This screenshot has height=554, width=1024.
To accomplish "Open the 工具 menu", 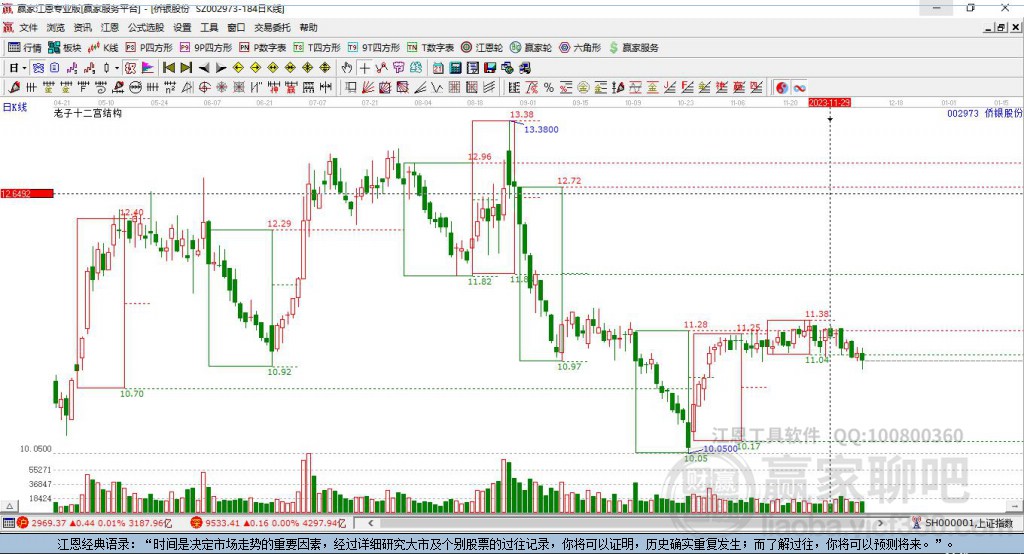I will 209,27.
